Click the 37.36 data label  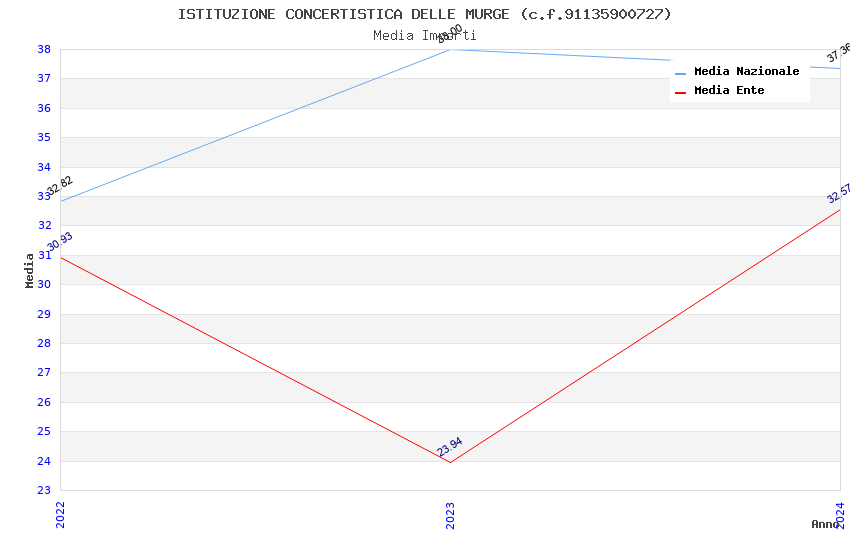(x=839, y=53)
